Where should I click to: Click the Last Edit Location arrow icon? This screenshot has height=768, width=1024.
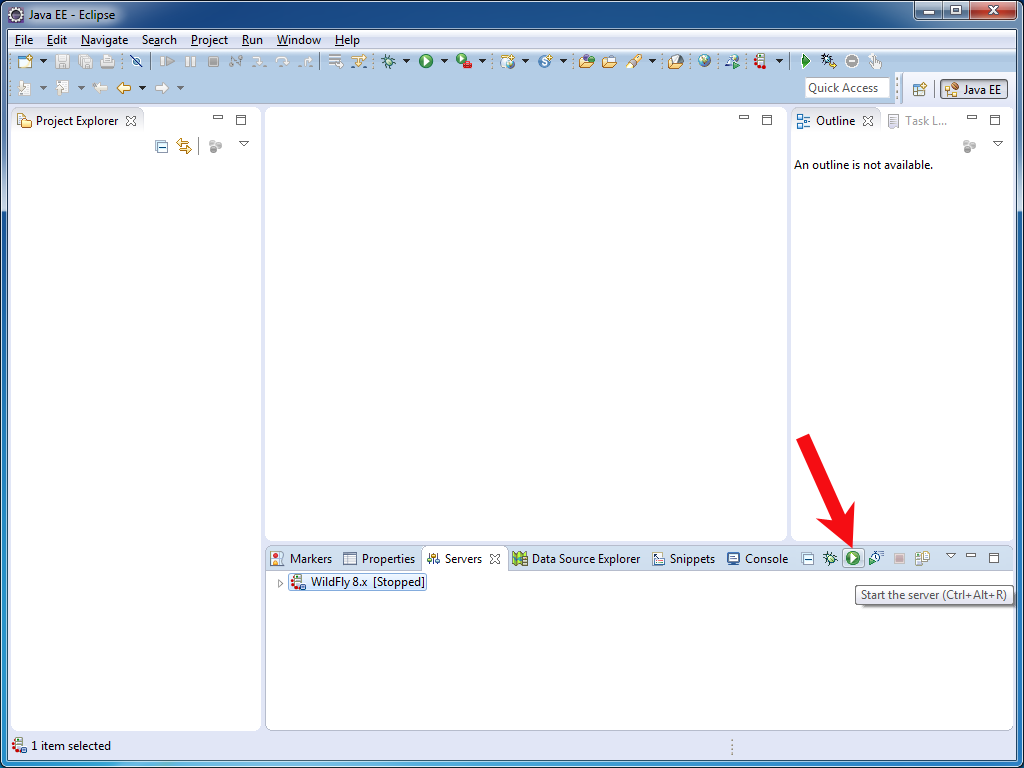coord(99,88)
